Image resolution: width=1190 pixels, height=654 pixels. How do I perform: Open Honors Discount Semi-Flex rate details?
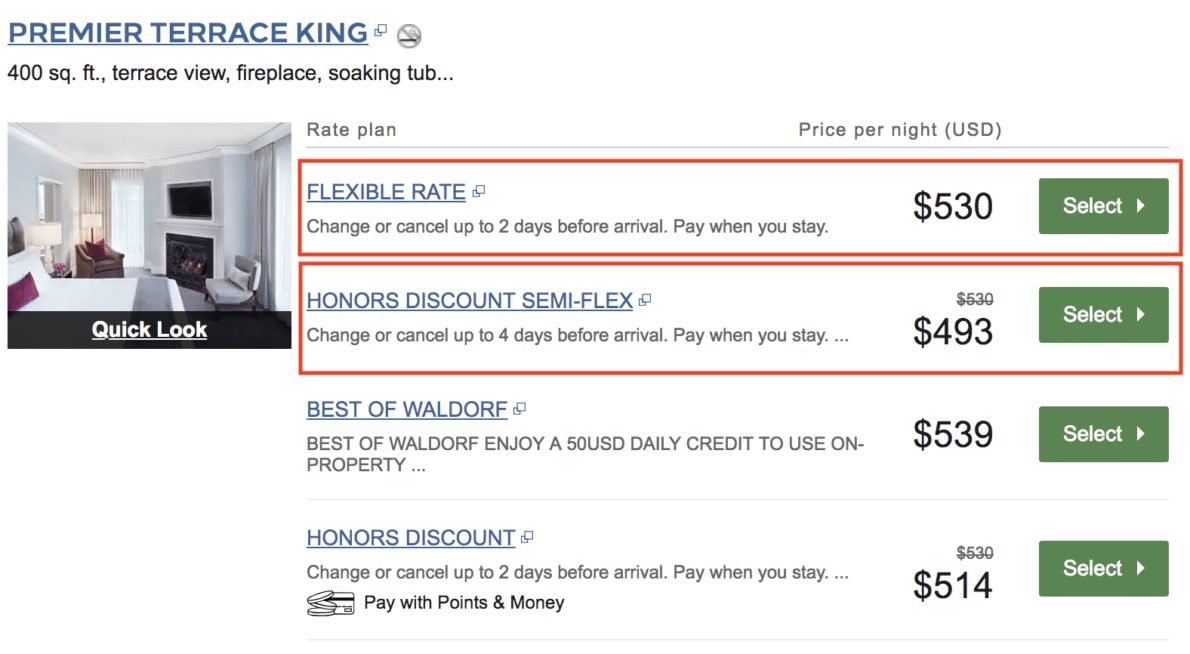click(x=469, y=300)
